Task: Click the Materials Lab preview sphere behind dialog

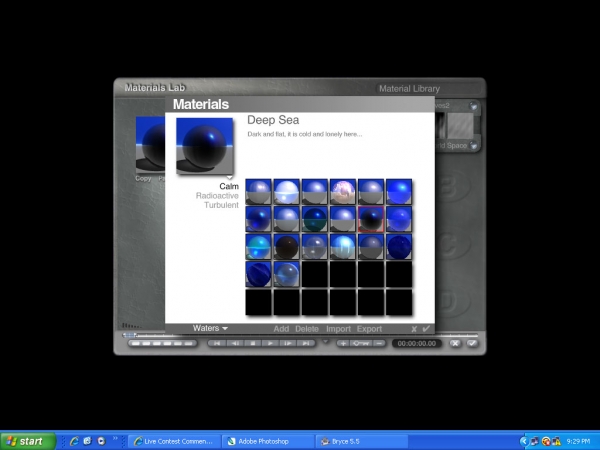Action: [150, 145]
